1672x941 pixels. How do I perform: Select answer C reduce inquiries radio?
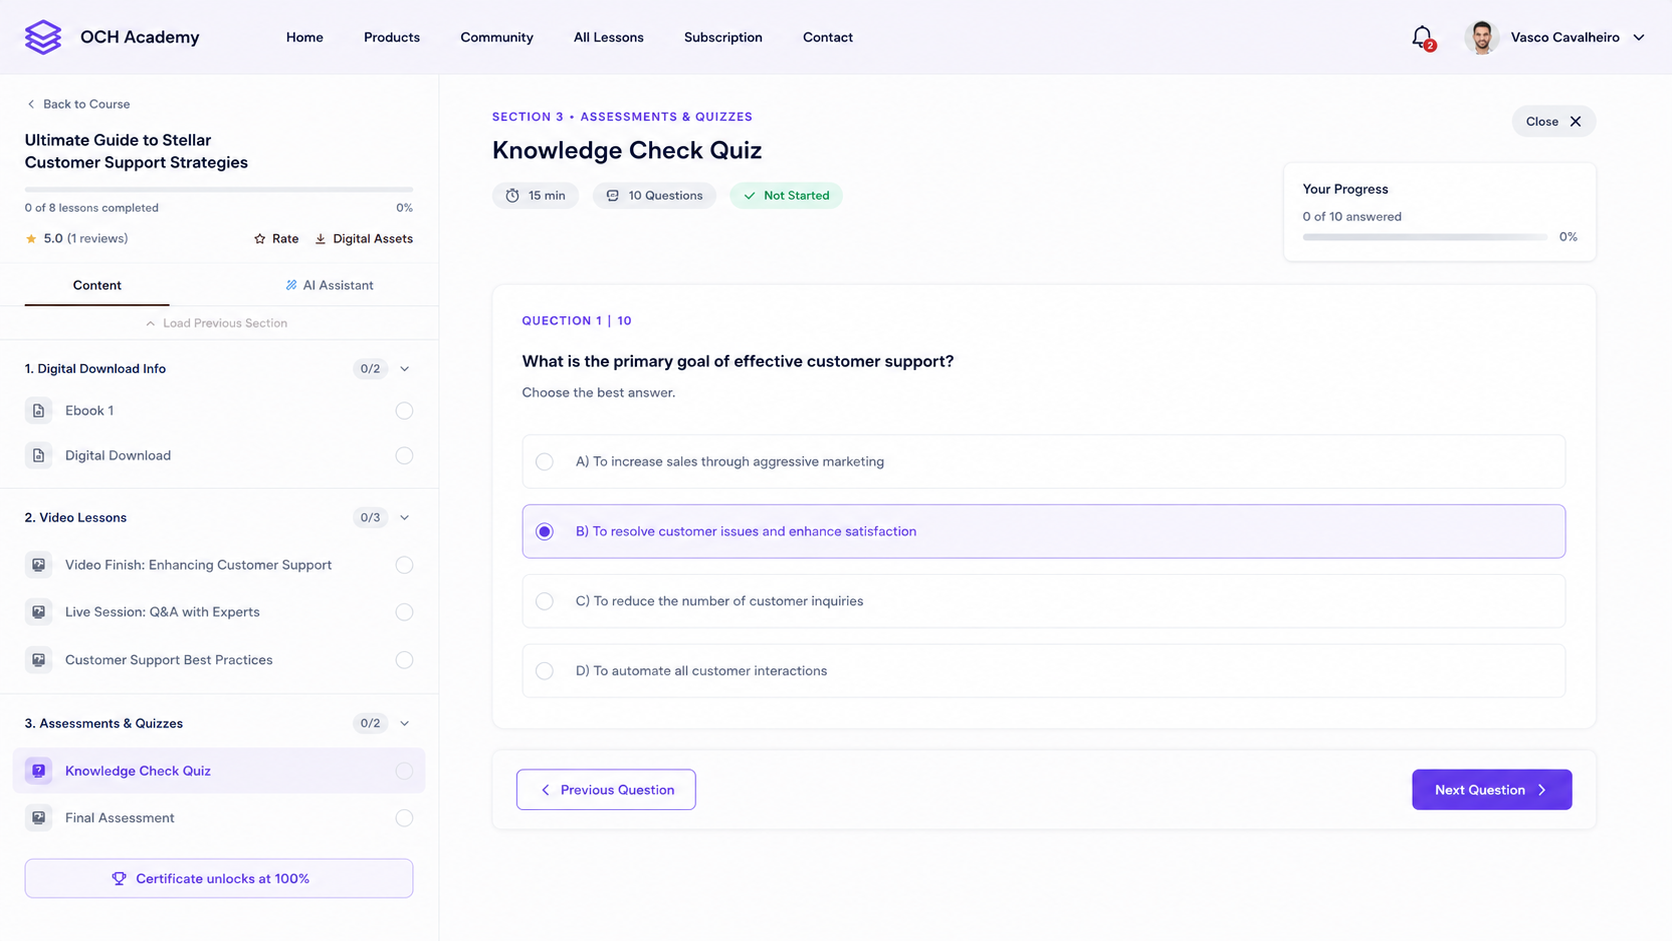(544, 602)
